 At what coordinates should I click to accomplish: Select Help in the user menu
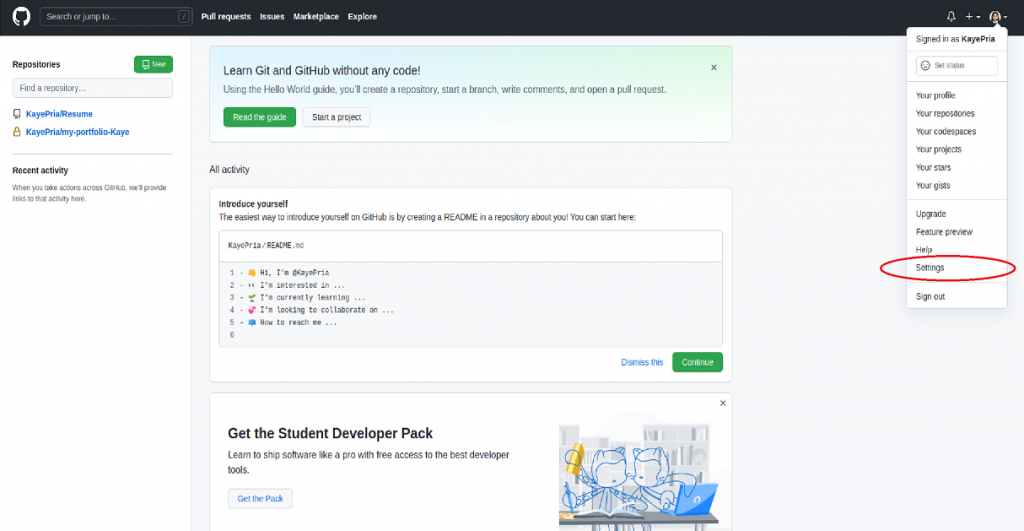pos(923,249)
